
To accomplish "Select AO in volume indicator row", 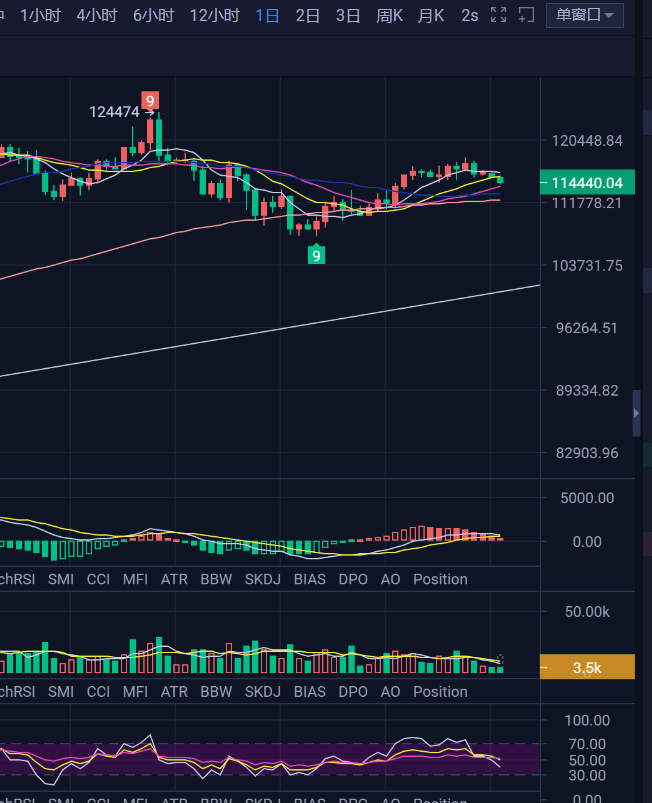I will (x=390, y=692).
